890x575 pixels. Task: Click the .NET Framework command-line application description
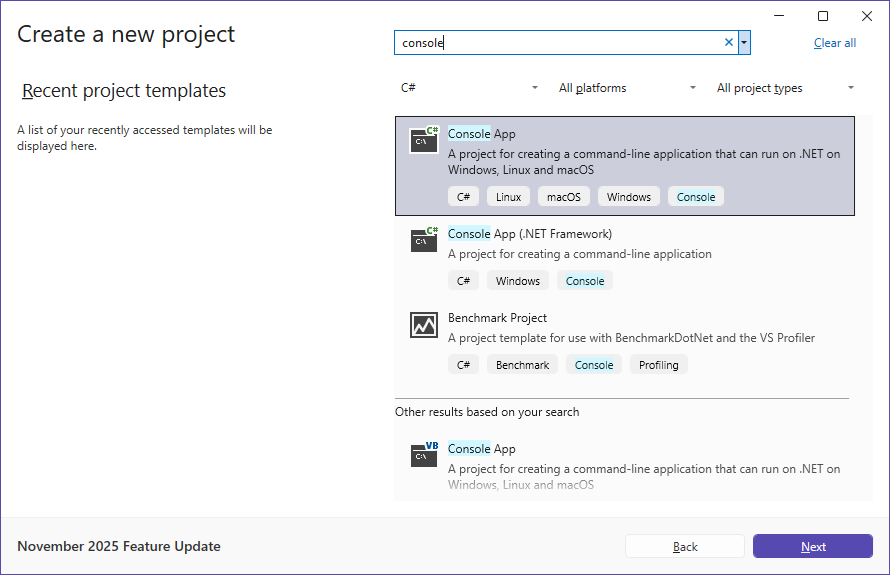(x=580, y=254)
